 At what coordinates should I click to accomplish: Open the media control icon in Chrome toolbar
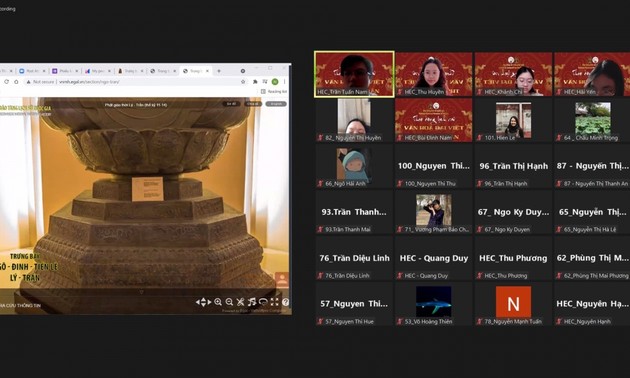pyautogui.click(x=265, y=82)
